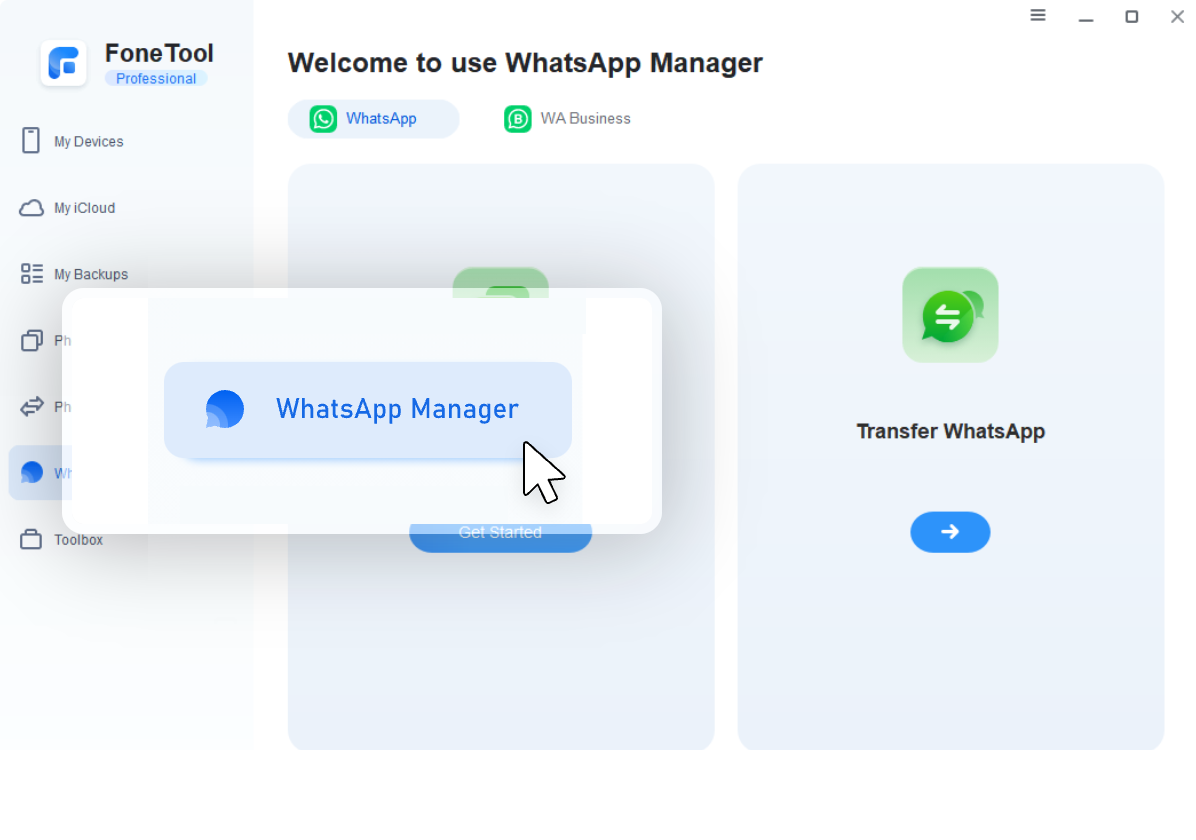The width and height of the screenshot is (1196, 840).
Task: Close the FoneTool window
Action: [x=1177, y=17]
